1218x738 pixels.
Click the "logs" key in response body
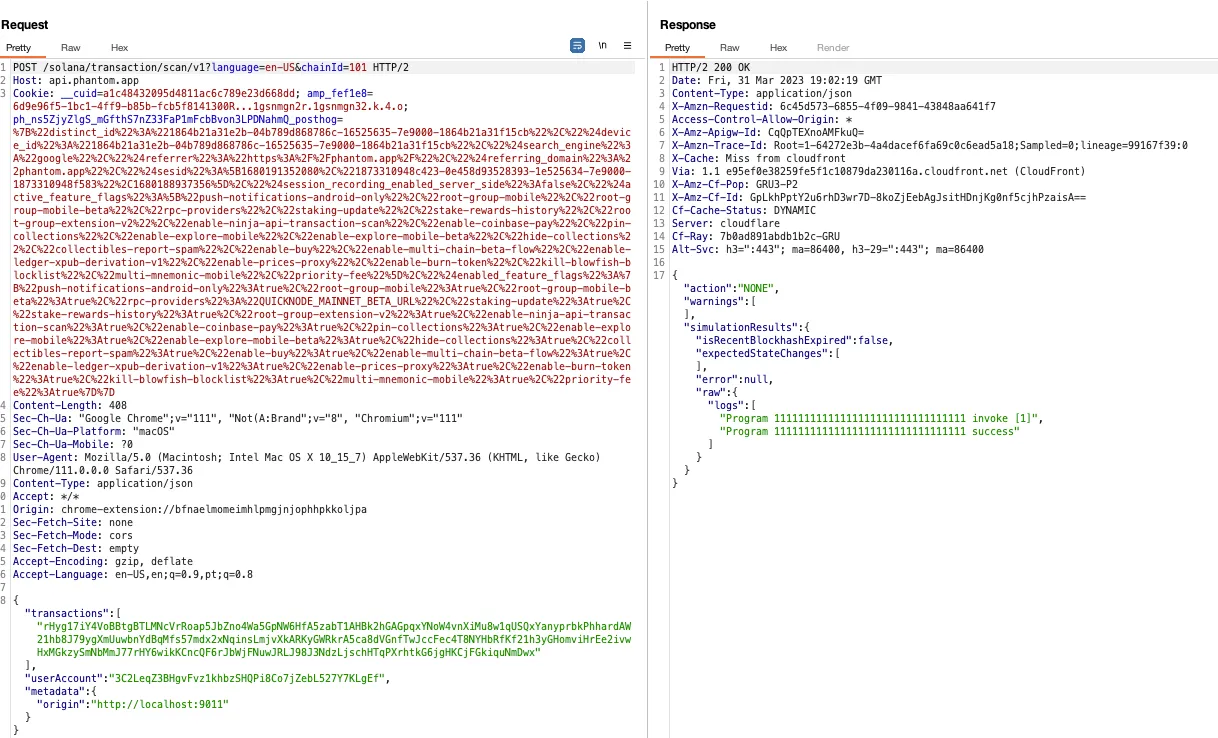click(727, 405)
